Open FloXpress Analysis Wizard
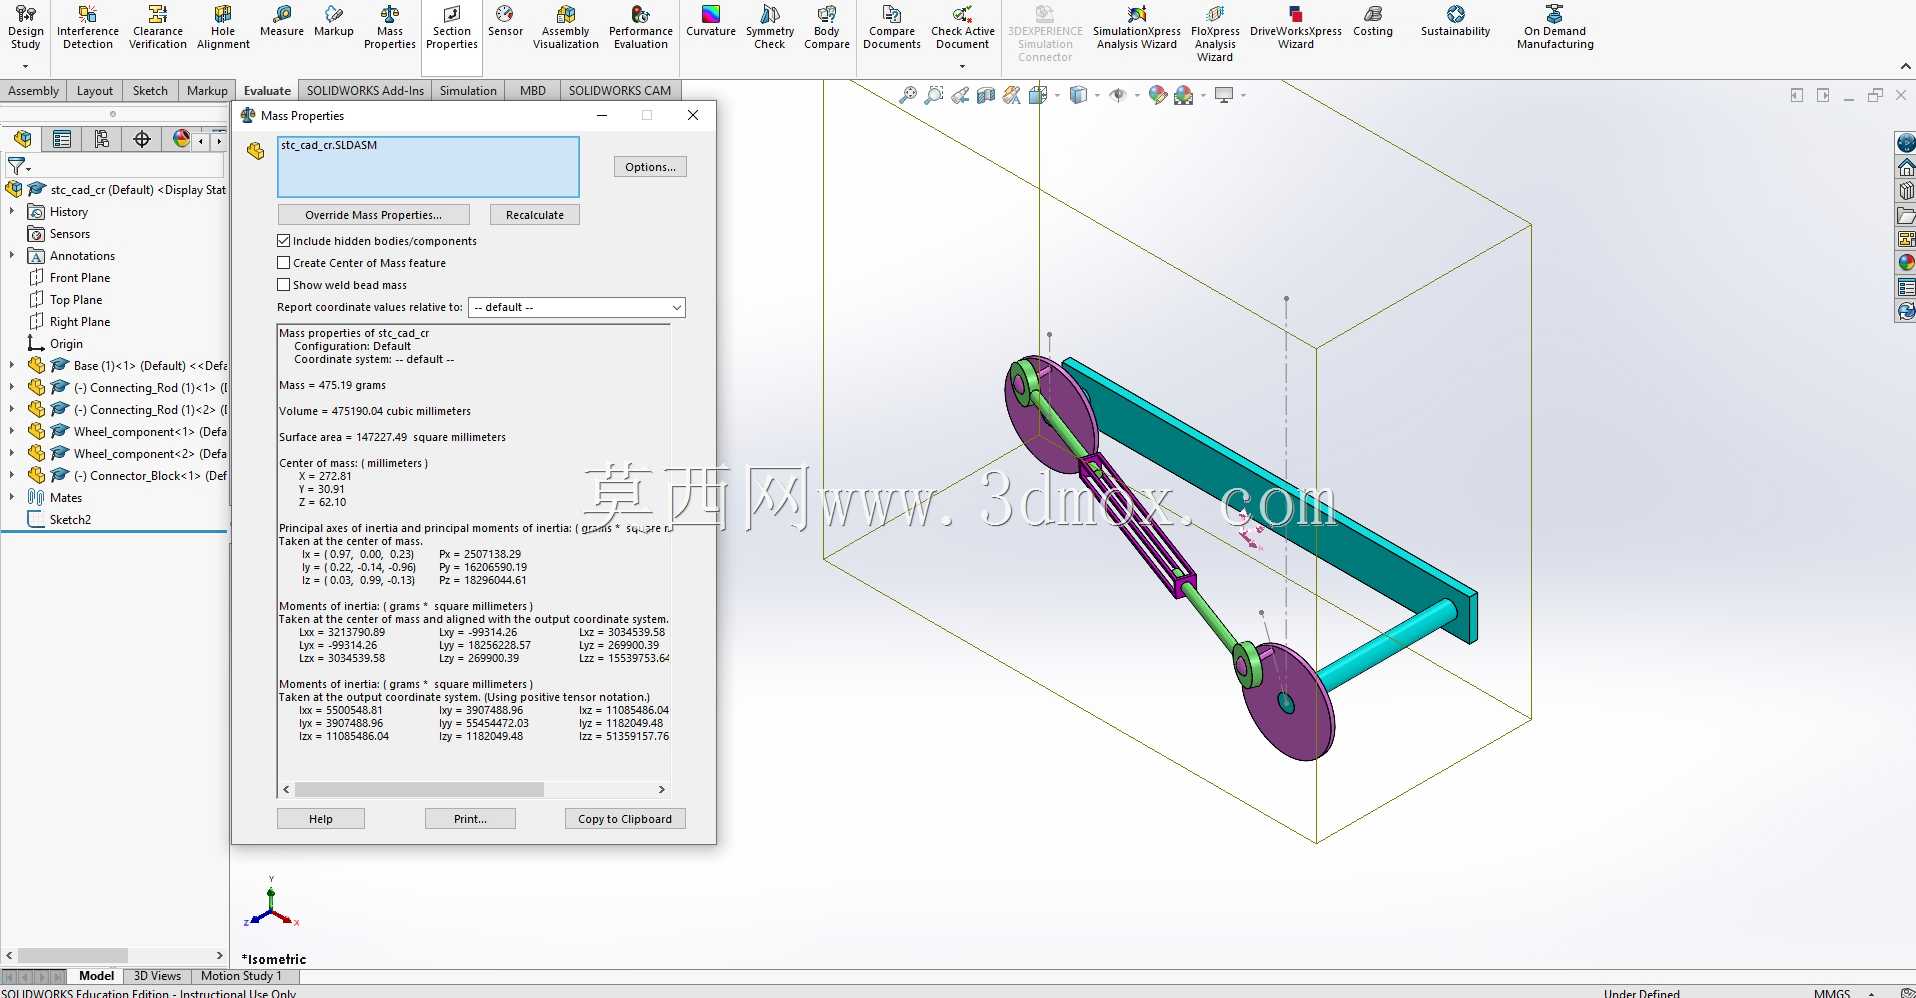 (1215, 33)
